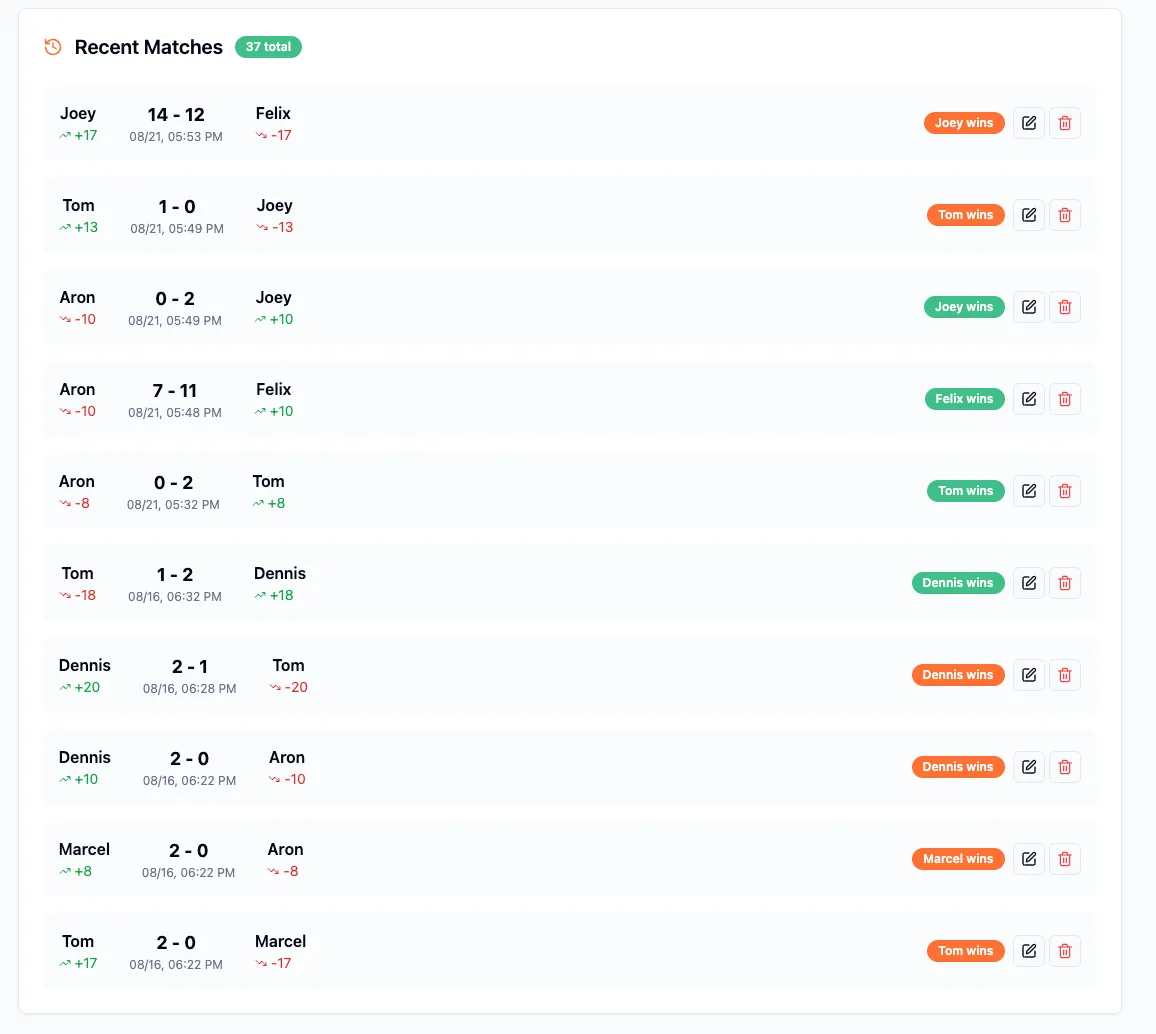
Task: Click the edit icon on the Dennis 2-1 Tom row
Action: pos(1029,674)
